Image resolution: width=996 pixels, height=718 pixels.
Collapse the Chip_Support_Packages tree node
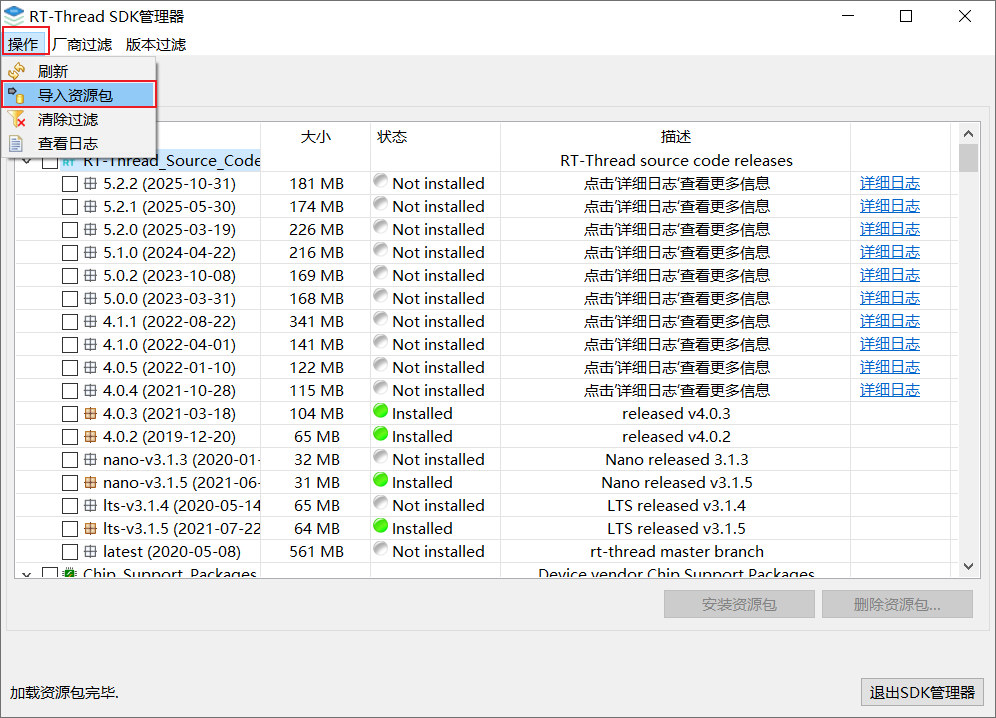[27, 573]
